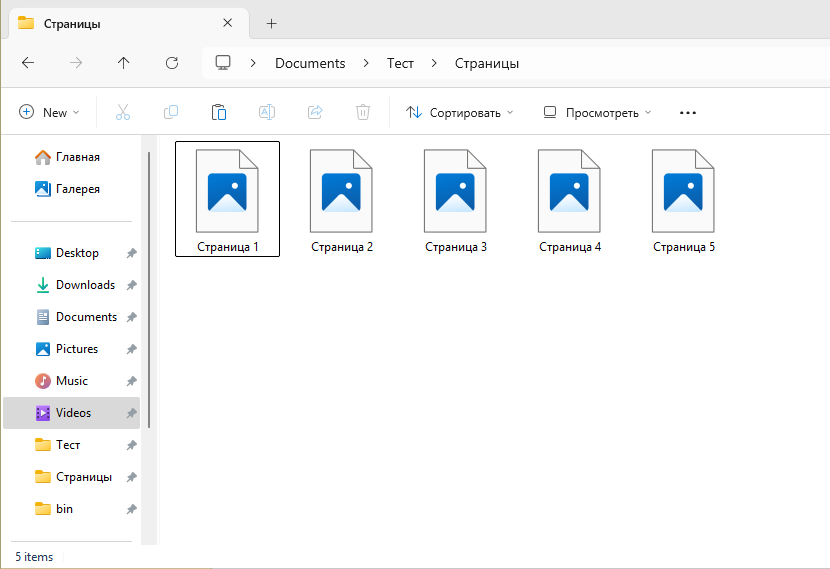The width and height of the screenshot is (830, 569).
Task: Refresh the current folder view
Action: coord(172,63)
